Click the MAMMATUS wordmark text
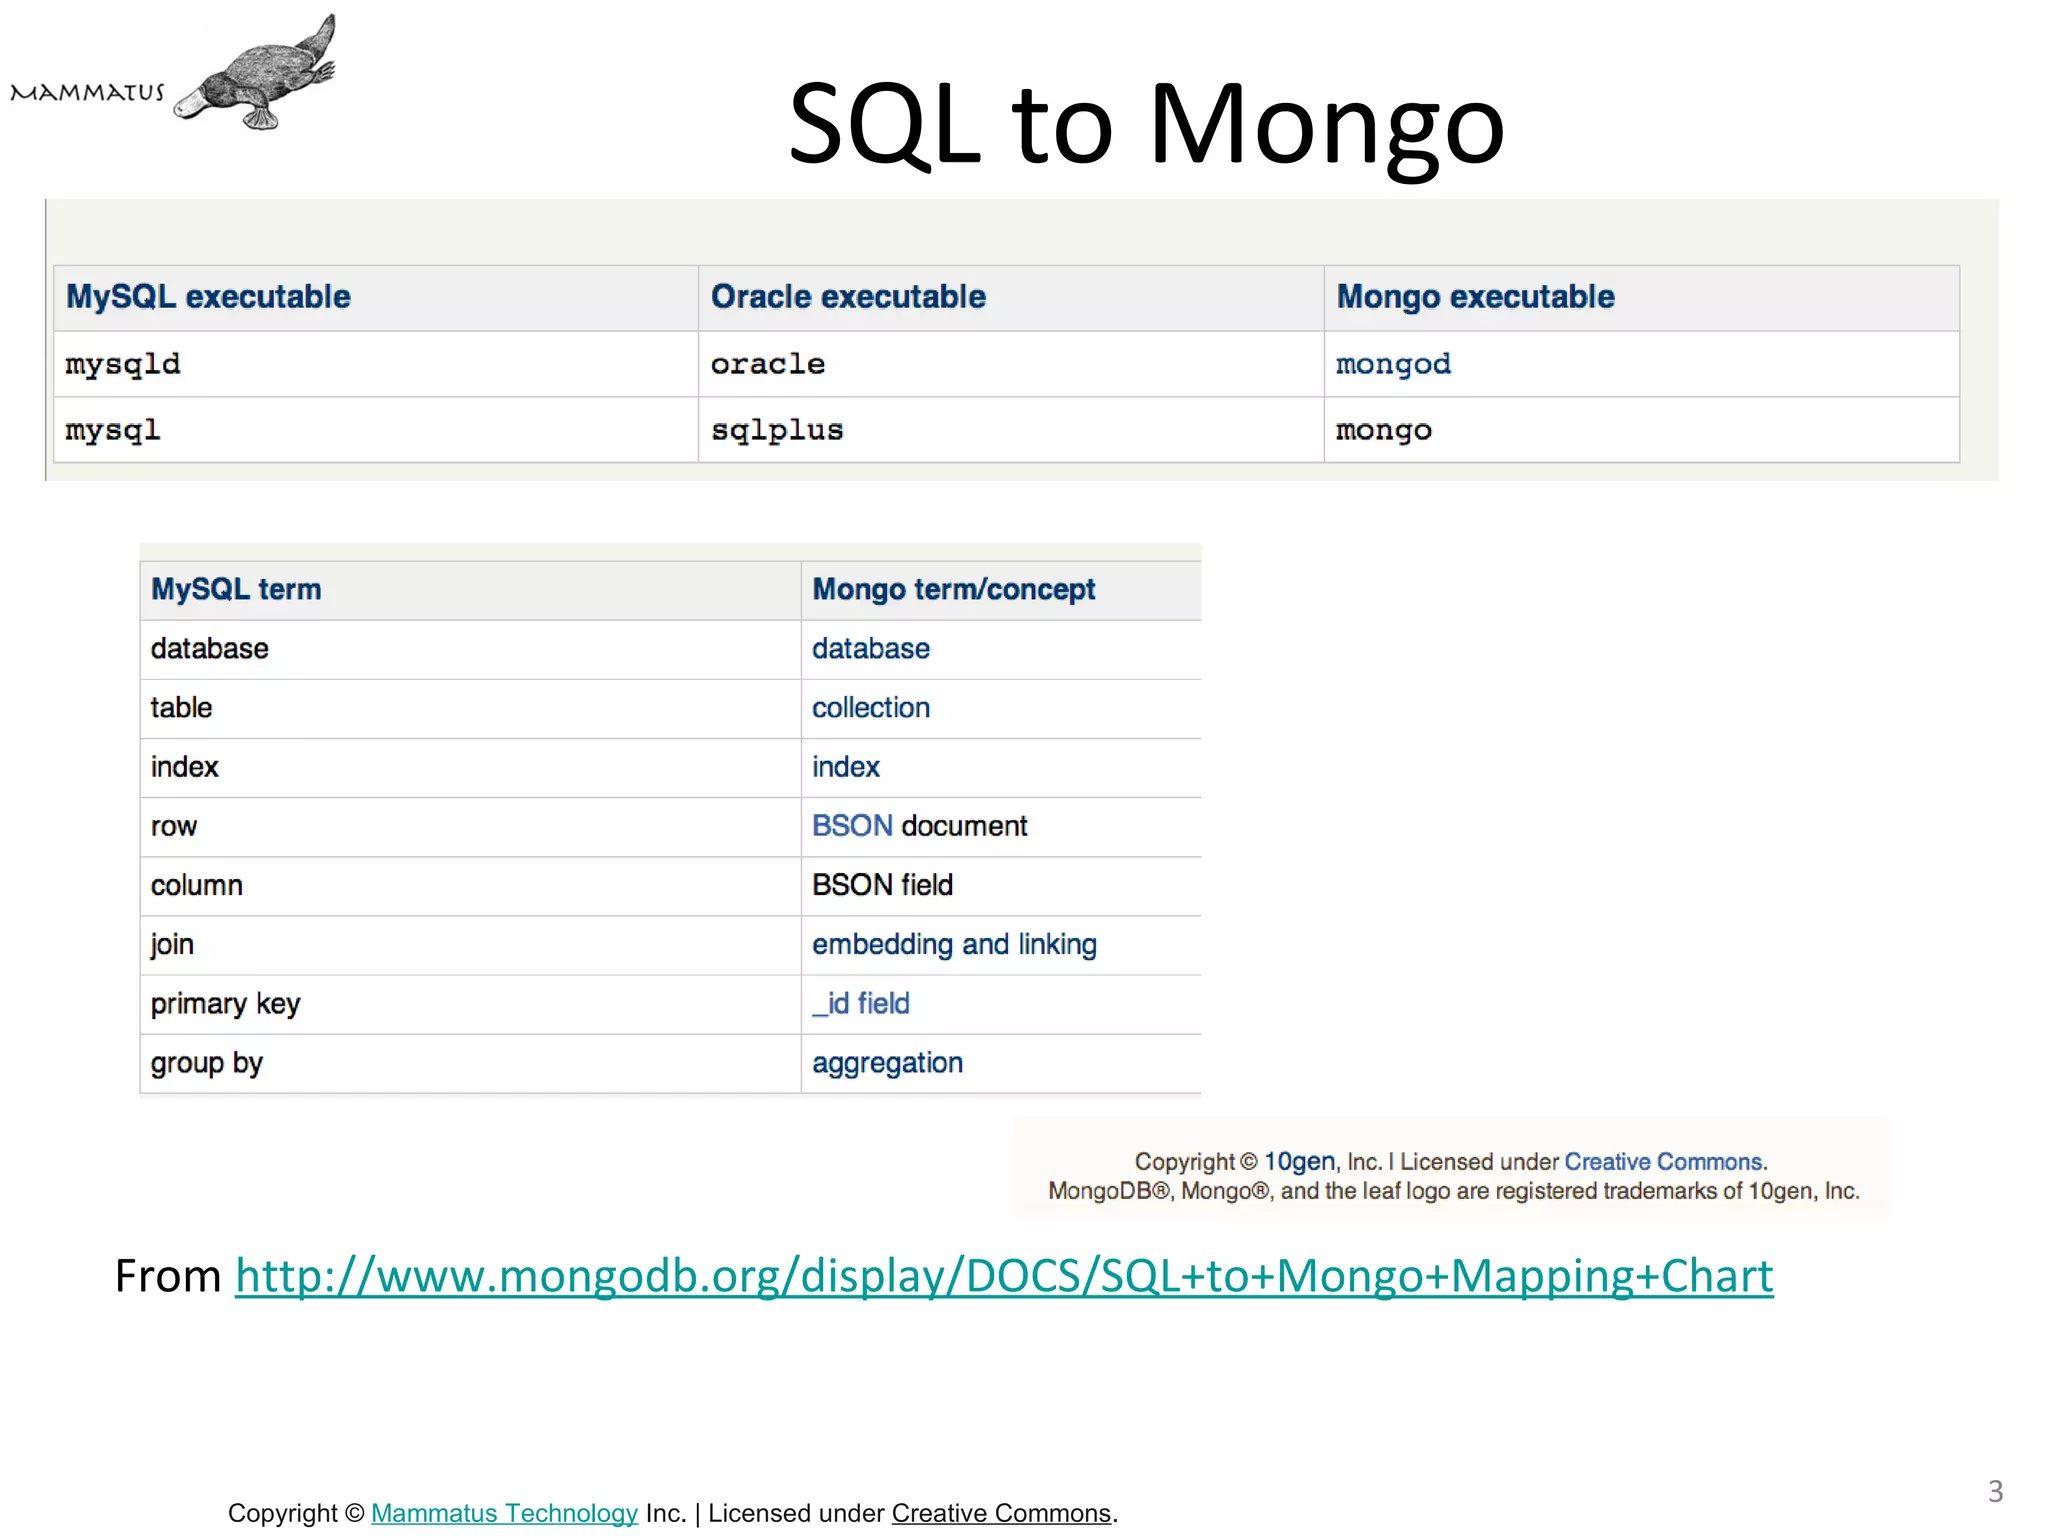 click(87, 93)
